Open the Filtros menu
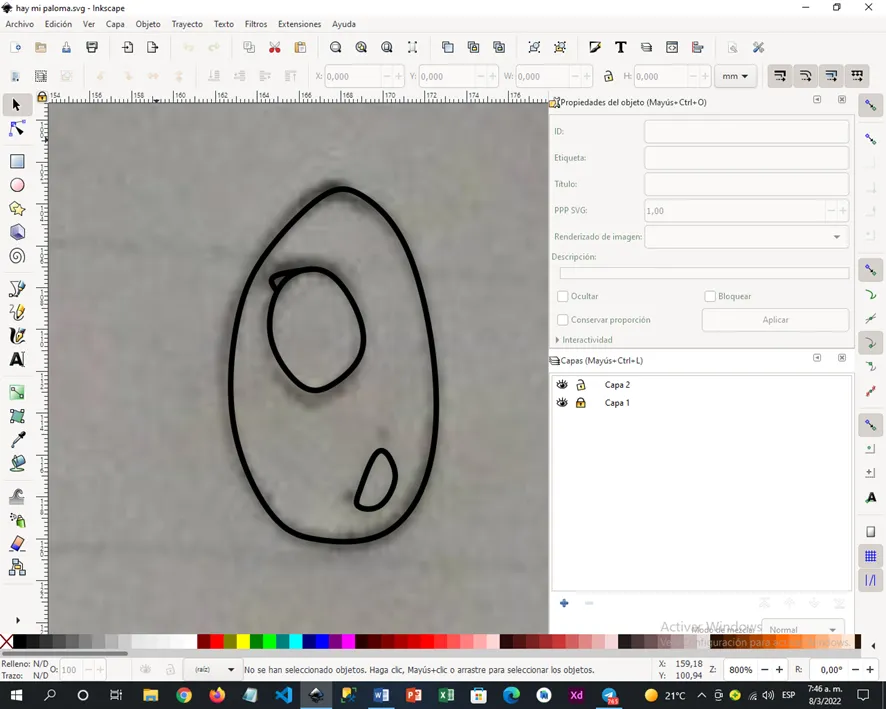Viewport: 886px width, 709px height. 256,24
